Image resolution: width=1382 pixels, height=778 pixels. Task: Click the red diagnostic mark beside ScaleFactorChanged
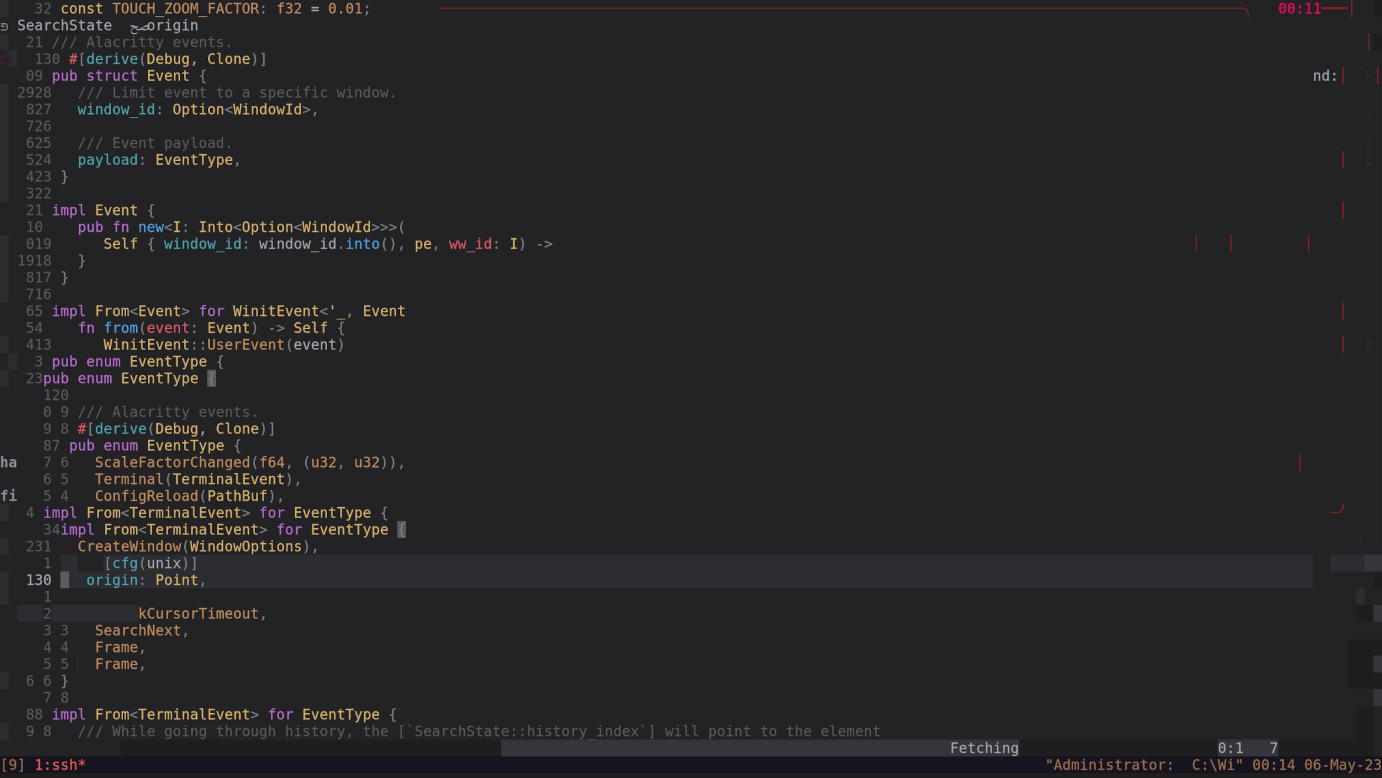[x=1299, y=462]
